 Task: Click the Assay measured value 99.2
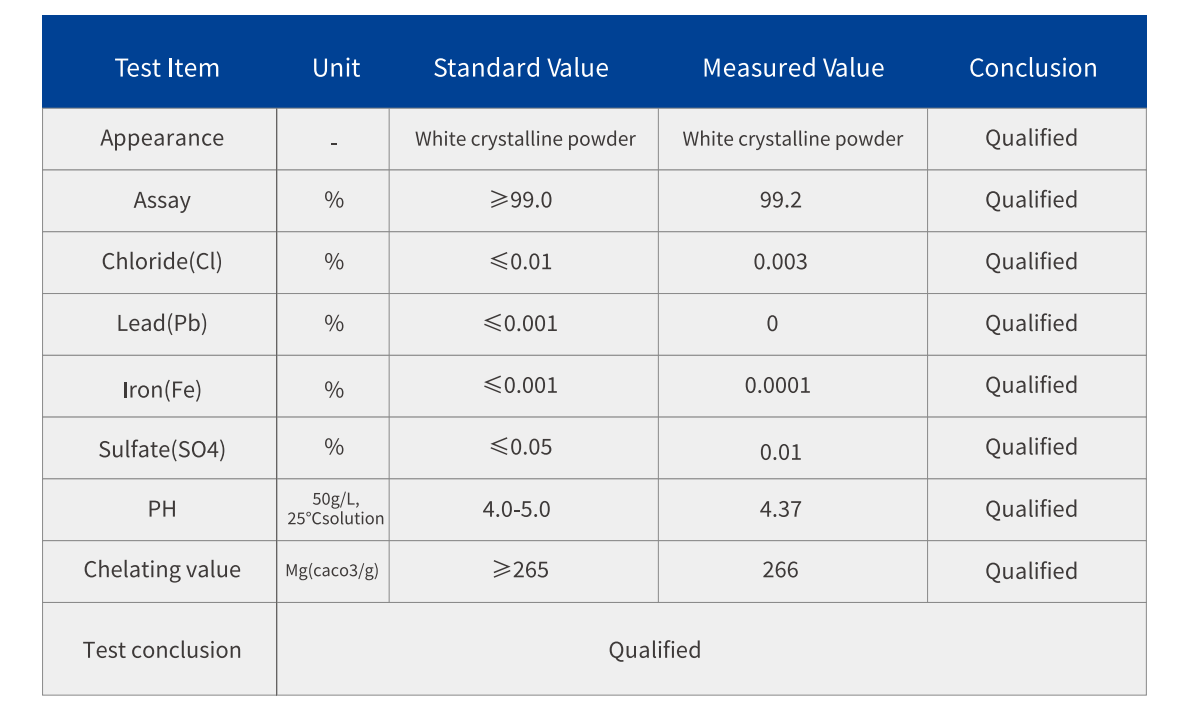point(780,200)
